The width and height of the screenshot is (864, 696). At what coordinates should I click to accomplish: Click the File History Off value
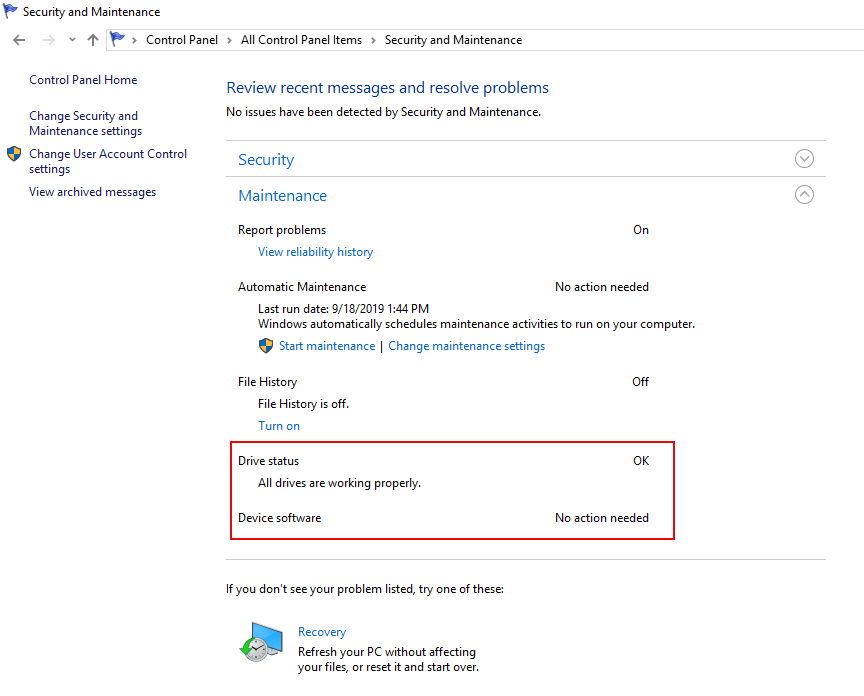640,382
